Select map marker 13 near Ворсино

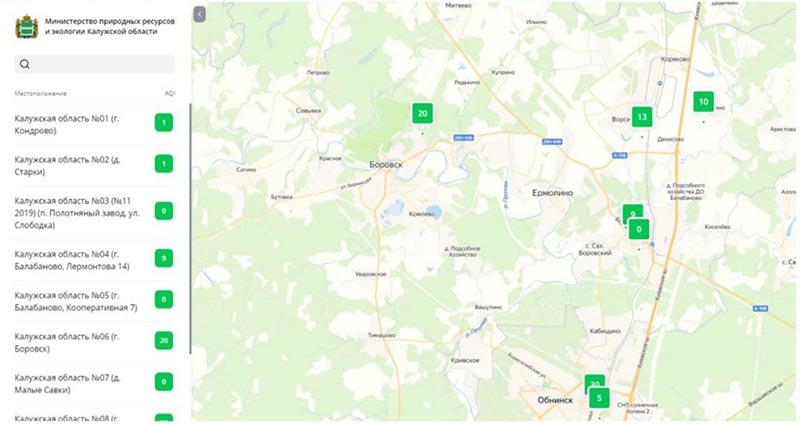(x=642, y=117)
